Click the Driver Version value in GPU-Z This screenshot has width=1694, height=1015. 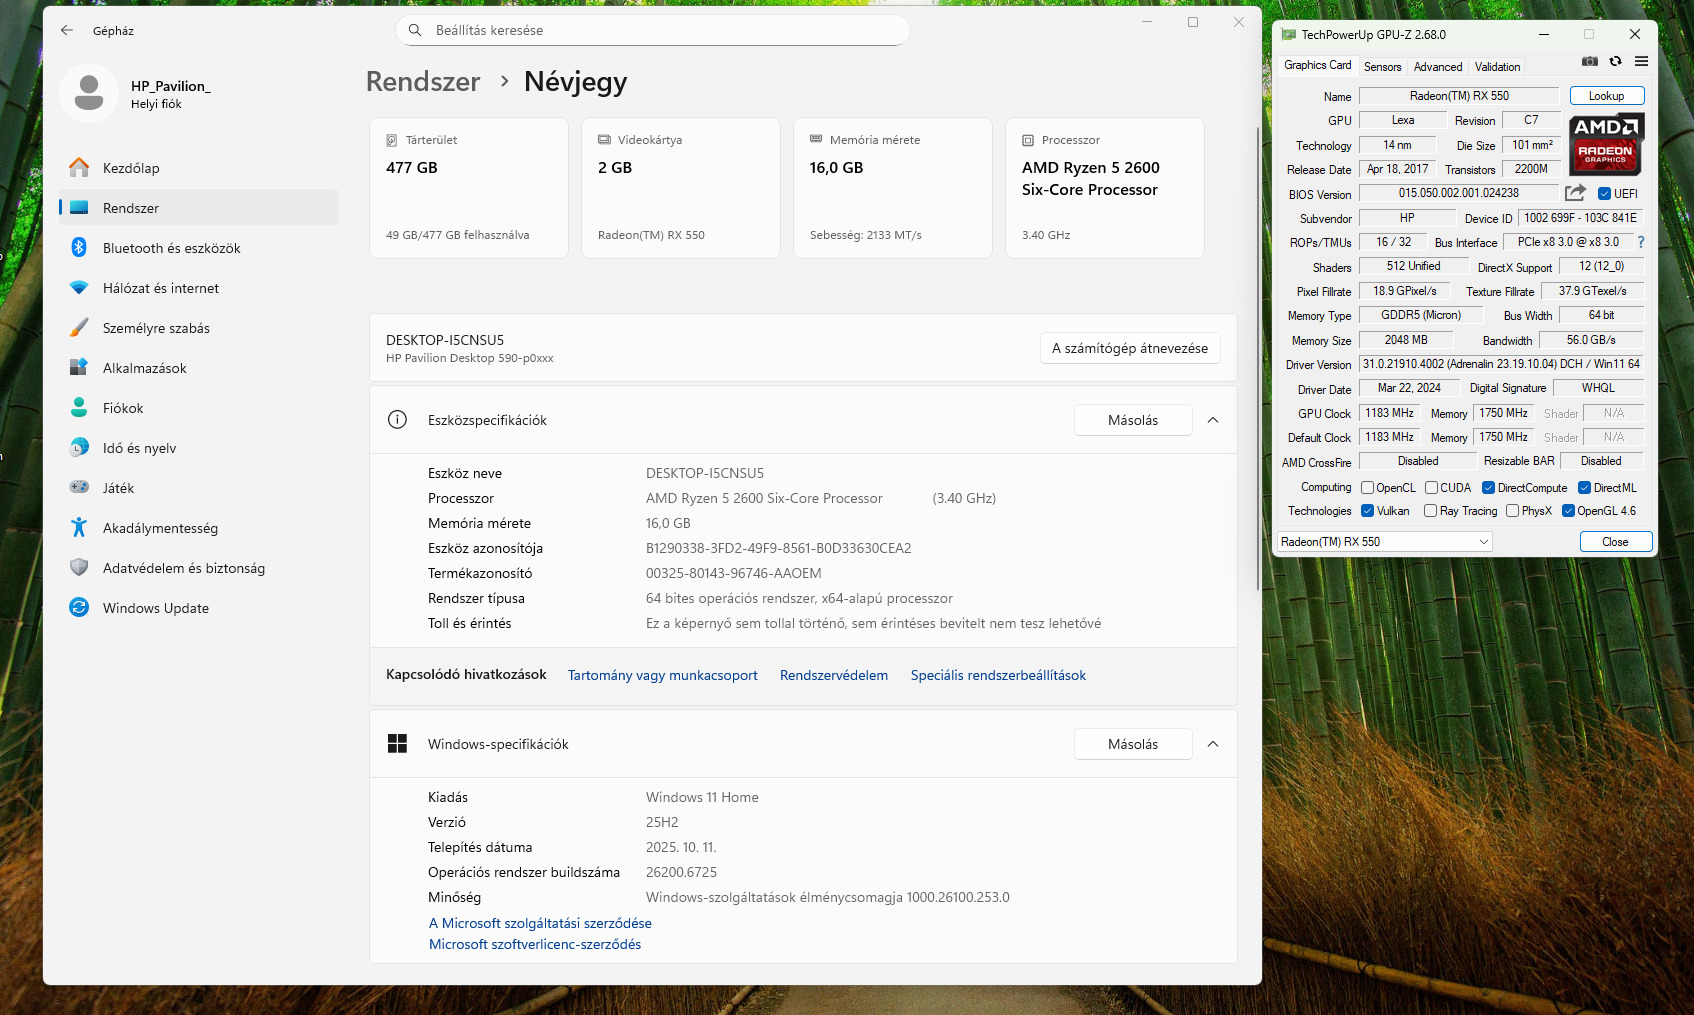[x=1501, y=364]
